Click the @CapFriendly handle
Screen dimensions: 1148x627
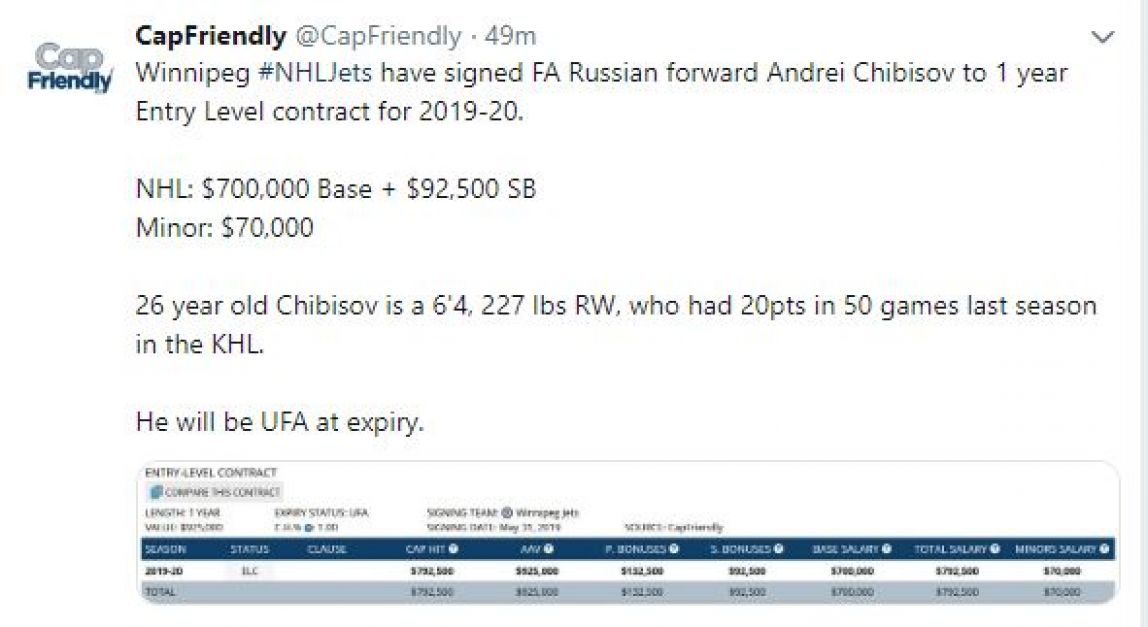click(378, 35)
